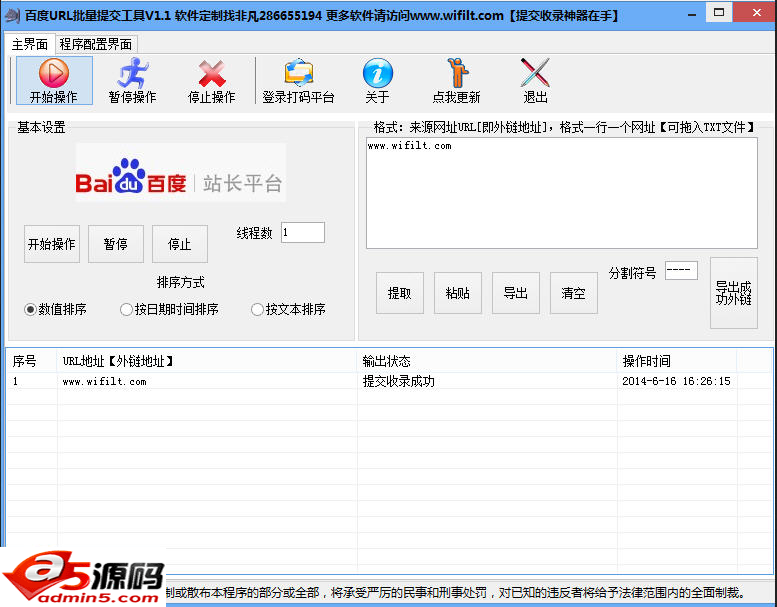Switch to the 程序配置界面 tab

[x=96, y=45]
